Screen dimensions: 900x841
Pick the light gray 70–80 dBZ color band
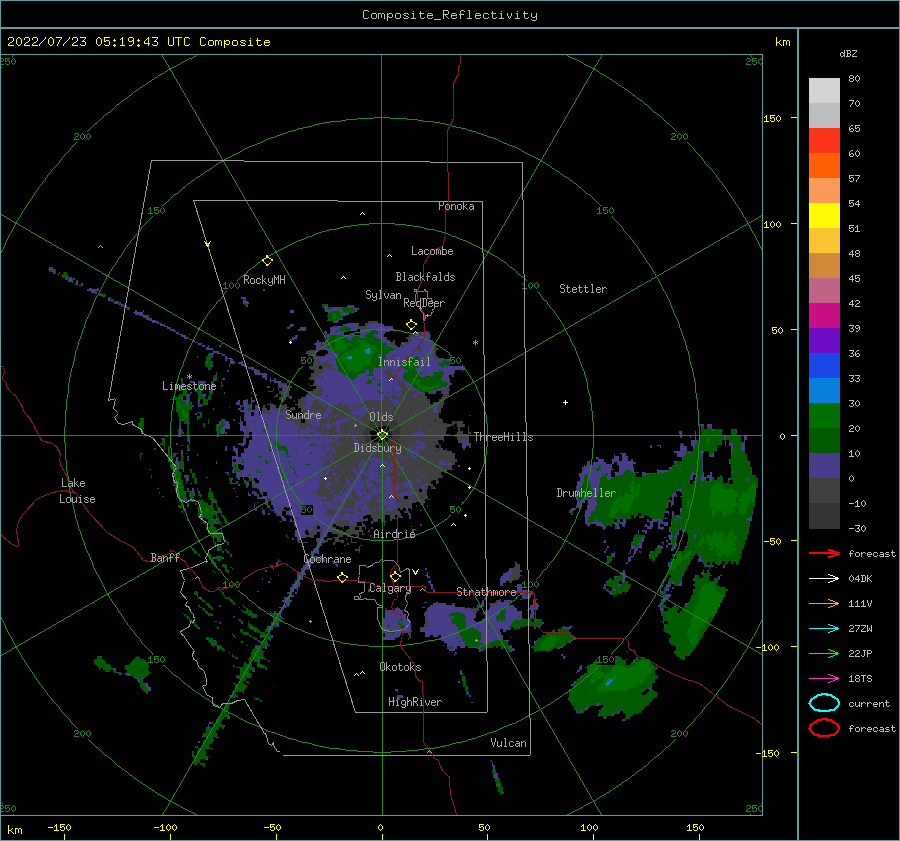[x=824, y=91]
